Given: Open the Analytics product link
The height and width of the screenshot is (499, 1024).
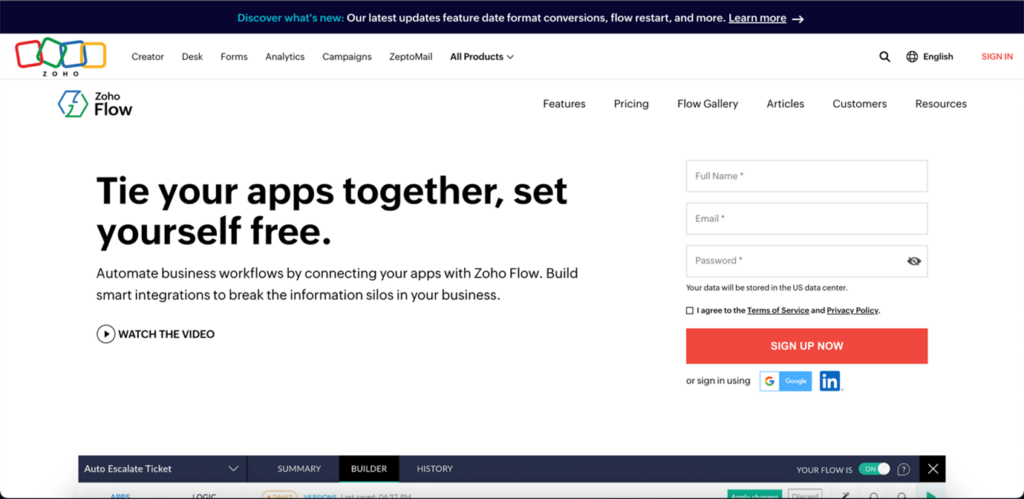Looking at the screenshot, I should [285, 57].
